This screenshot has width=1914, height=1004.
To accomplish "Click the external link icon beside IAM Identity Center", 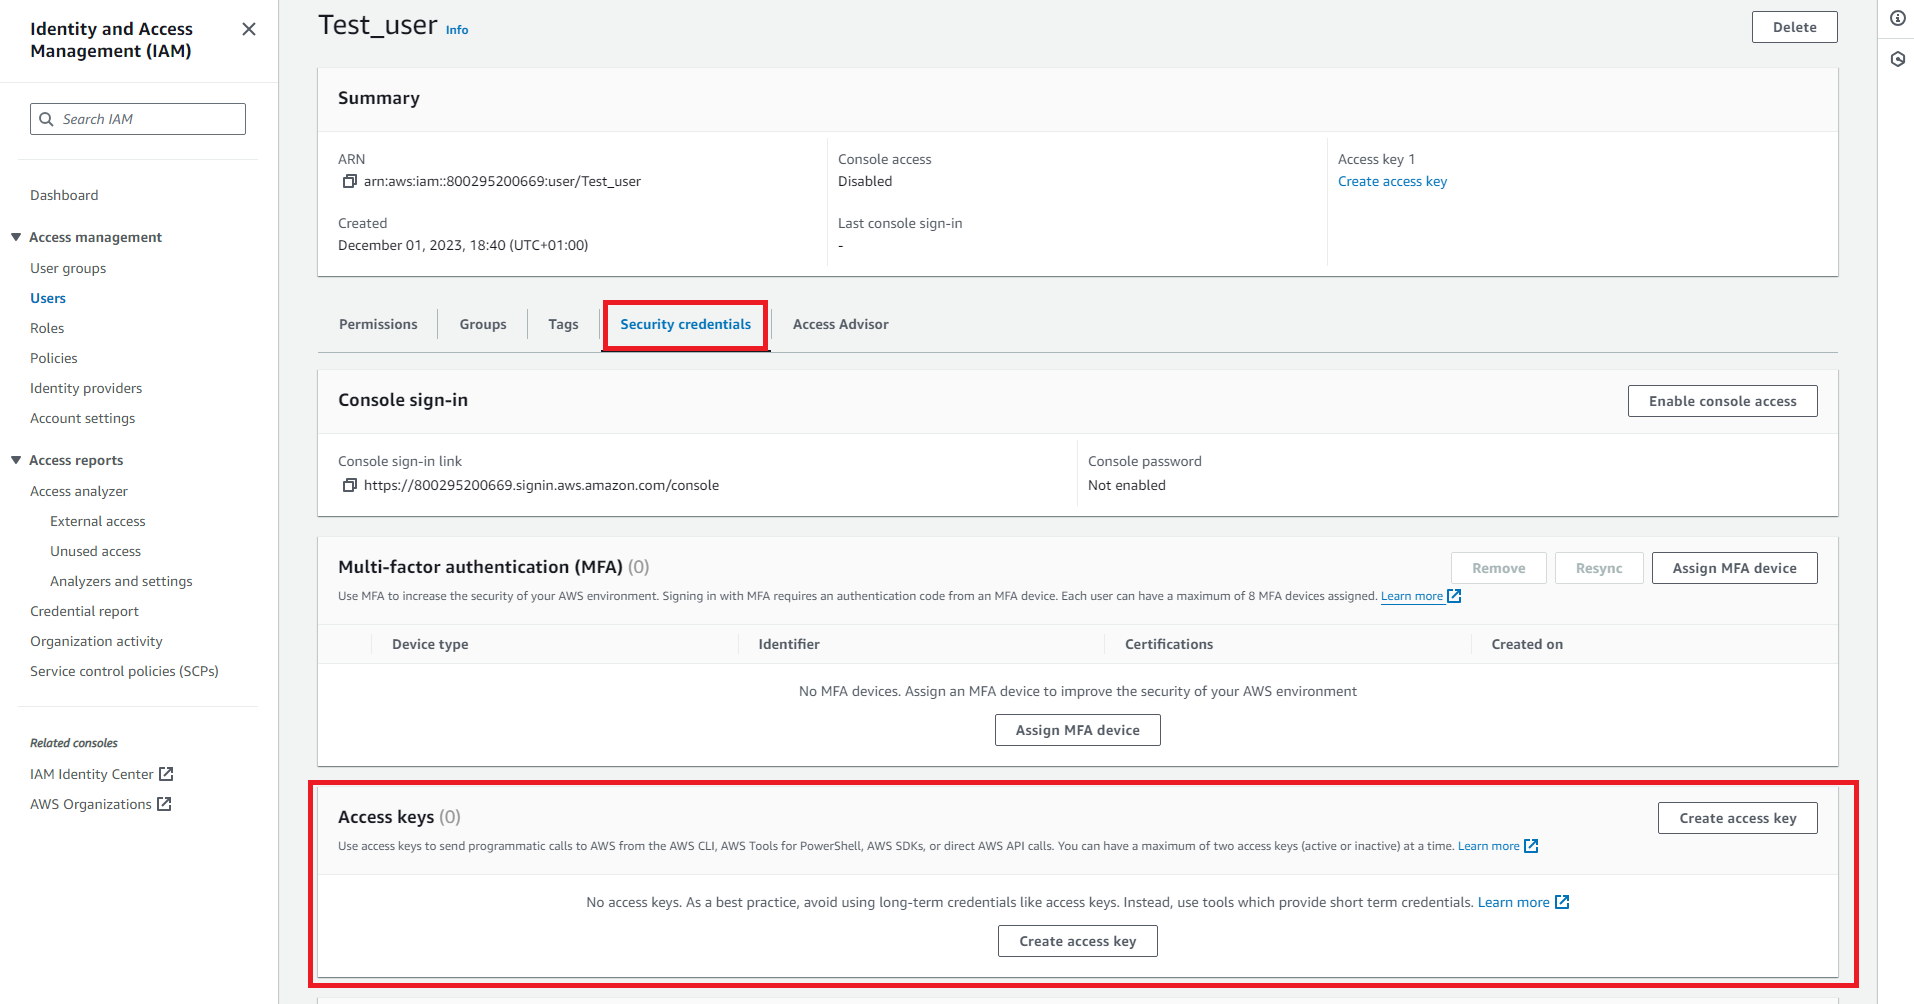I will point(167,774).
